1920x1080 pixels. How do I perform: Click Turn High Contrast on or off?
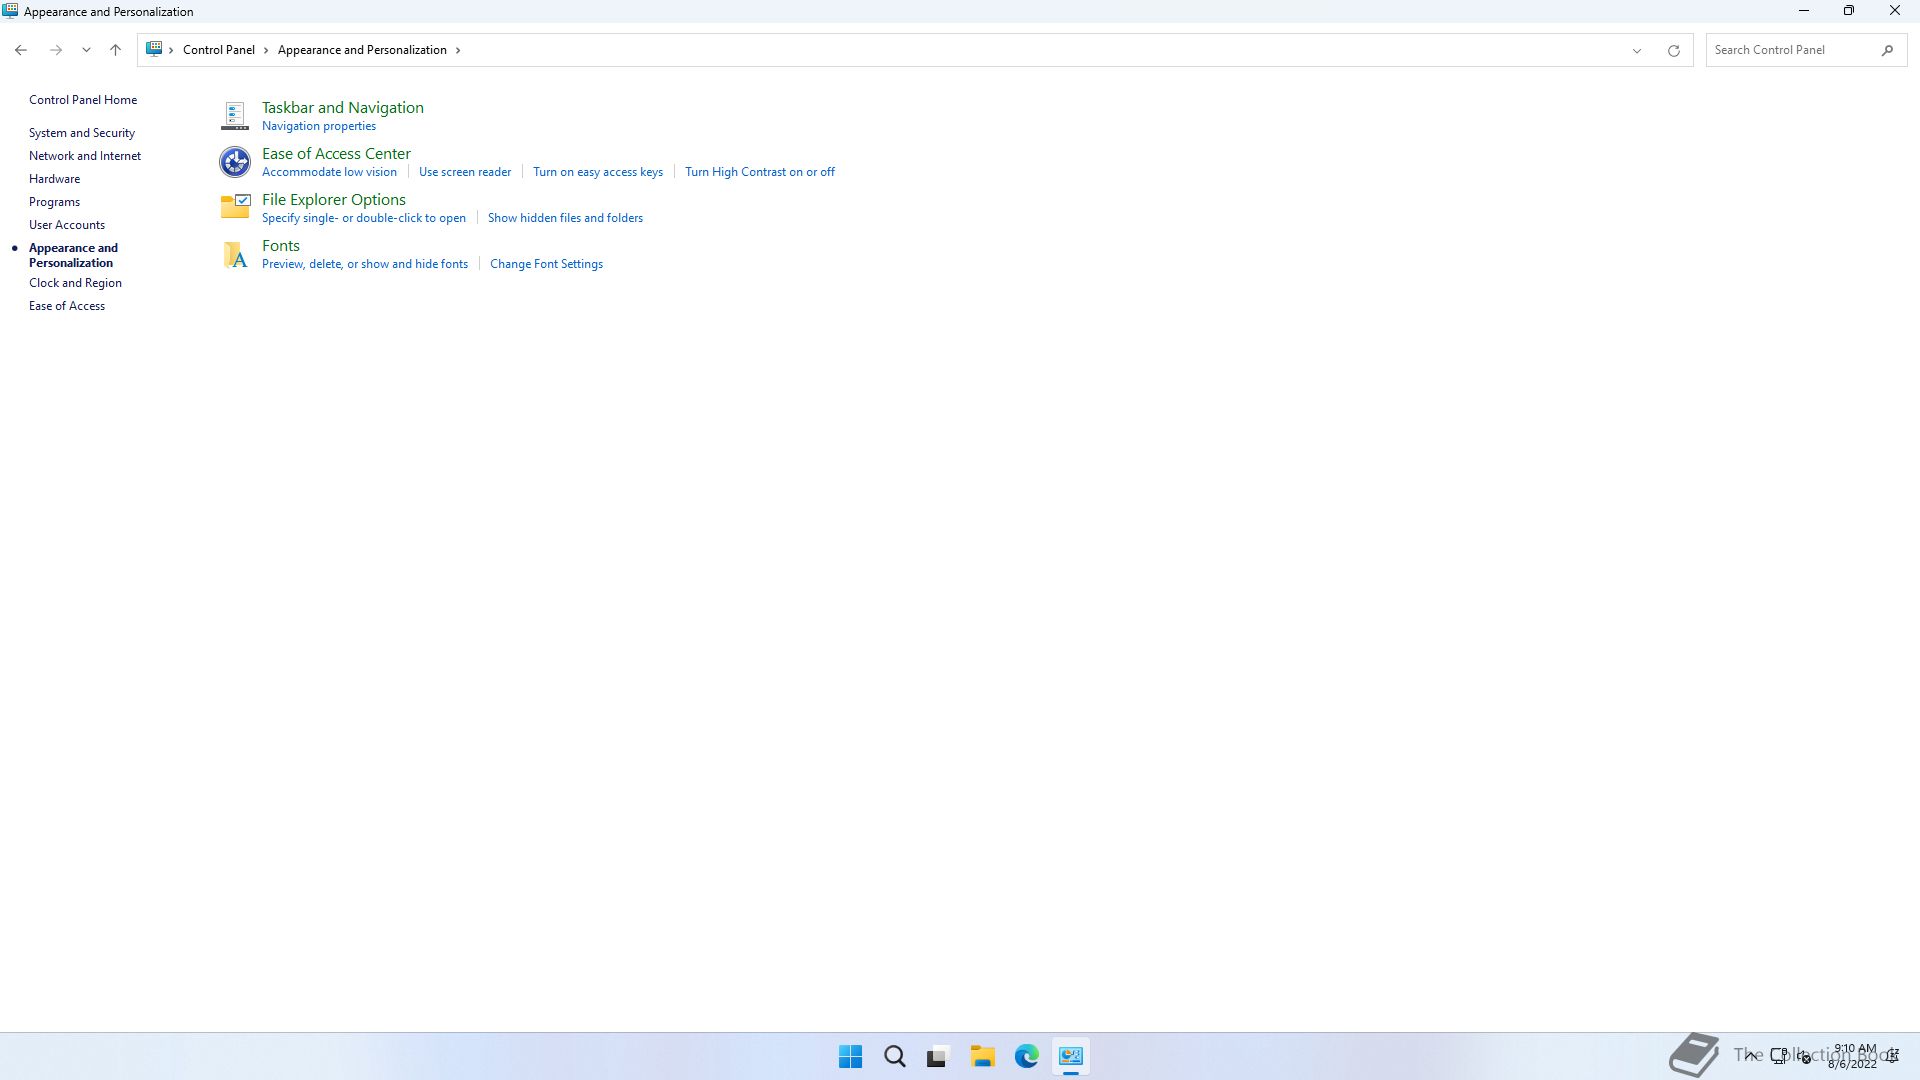point(759,172)
